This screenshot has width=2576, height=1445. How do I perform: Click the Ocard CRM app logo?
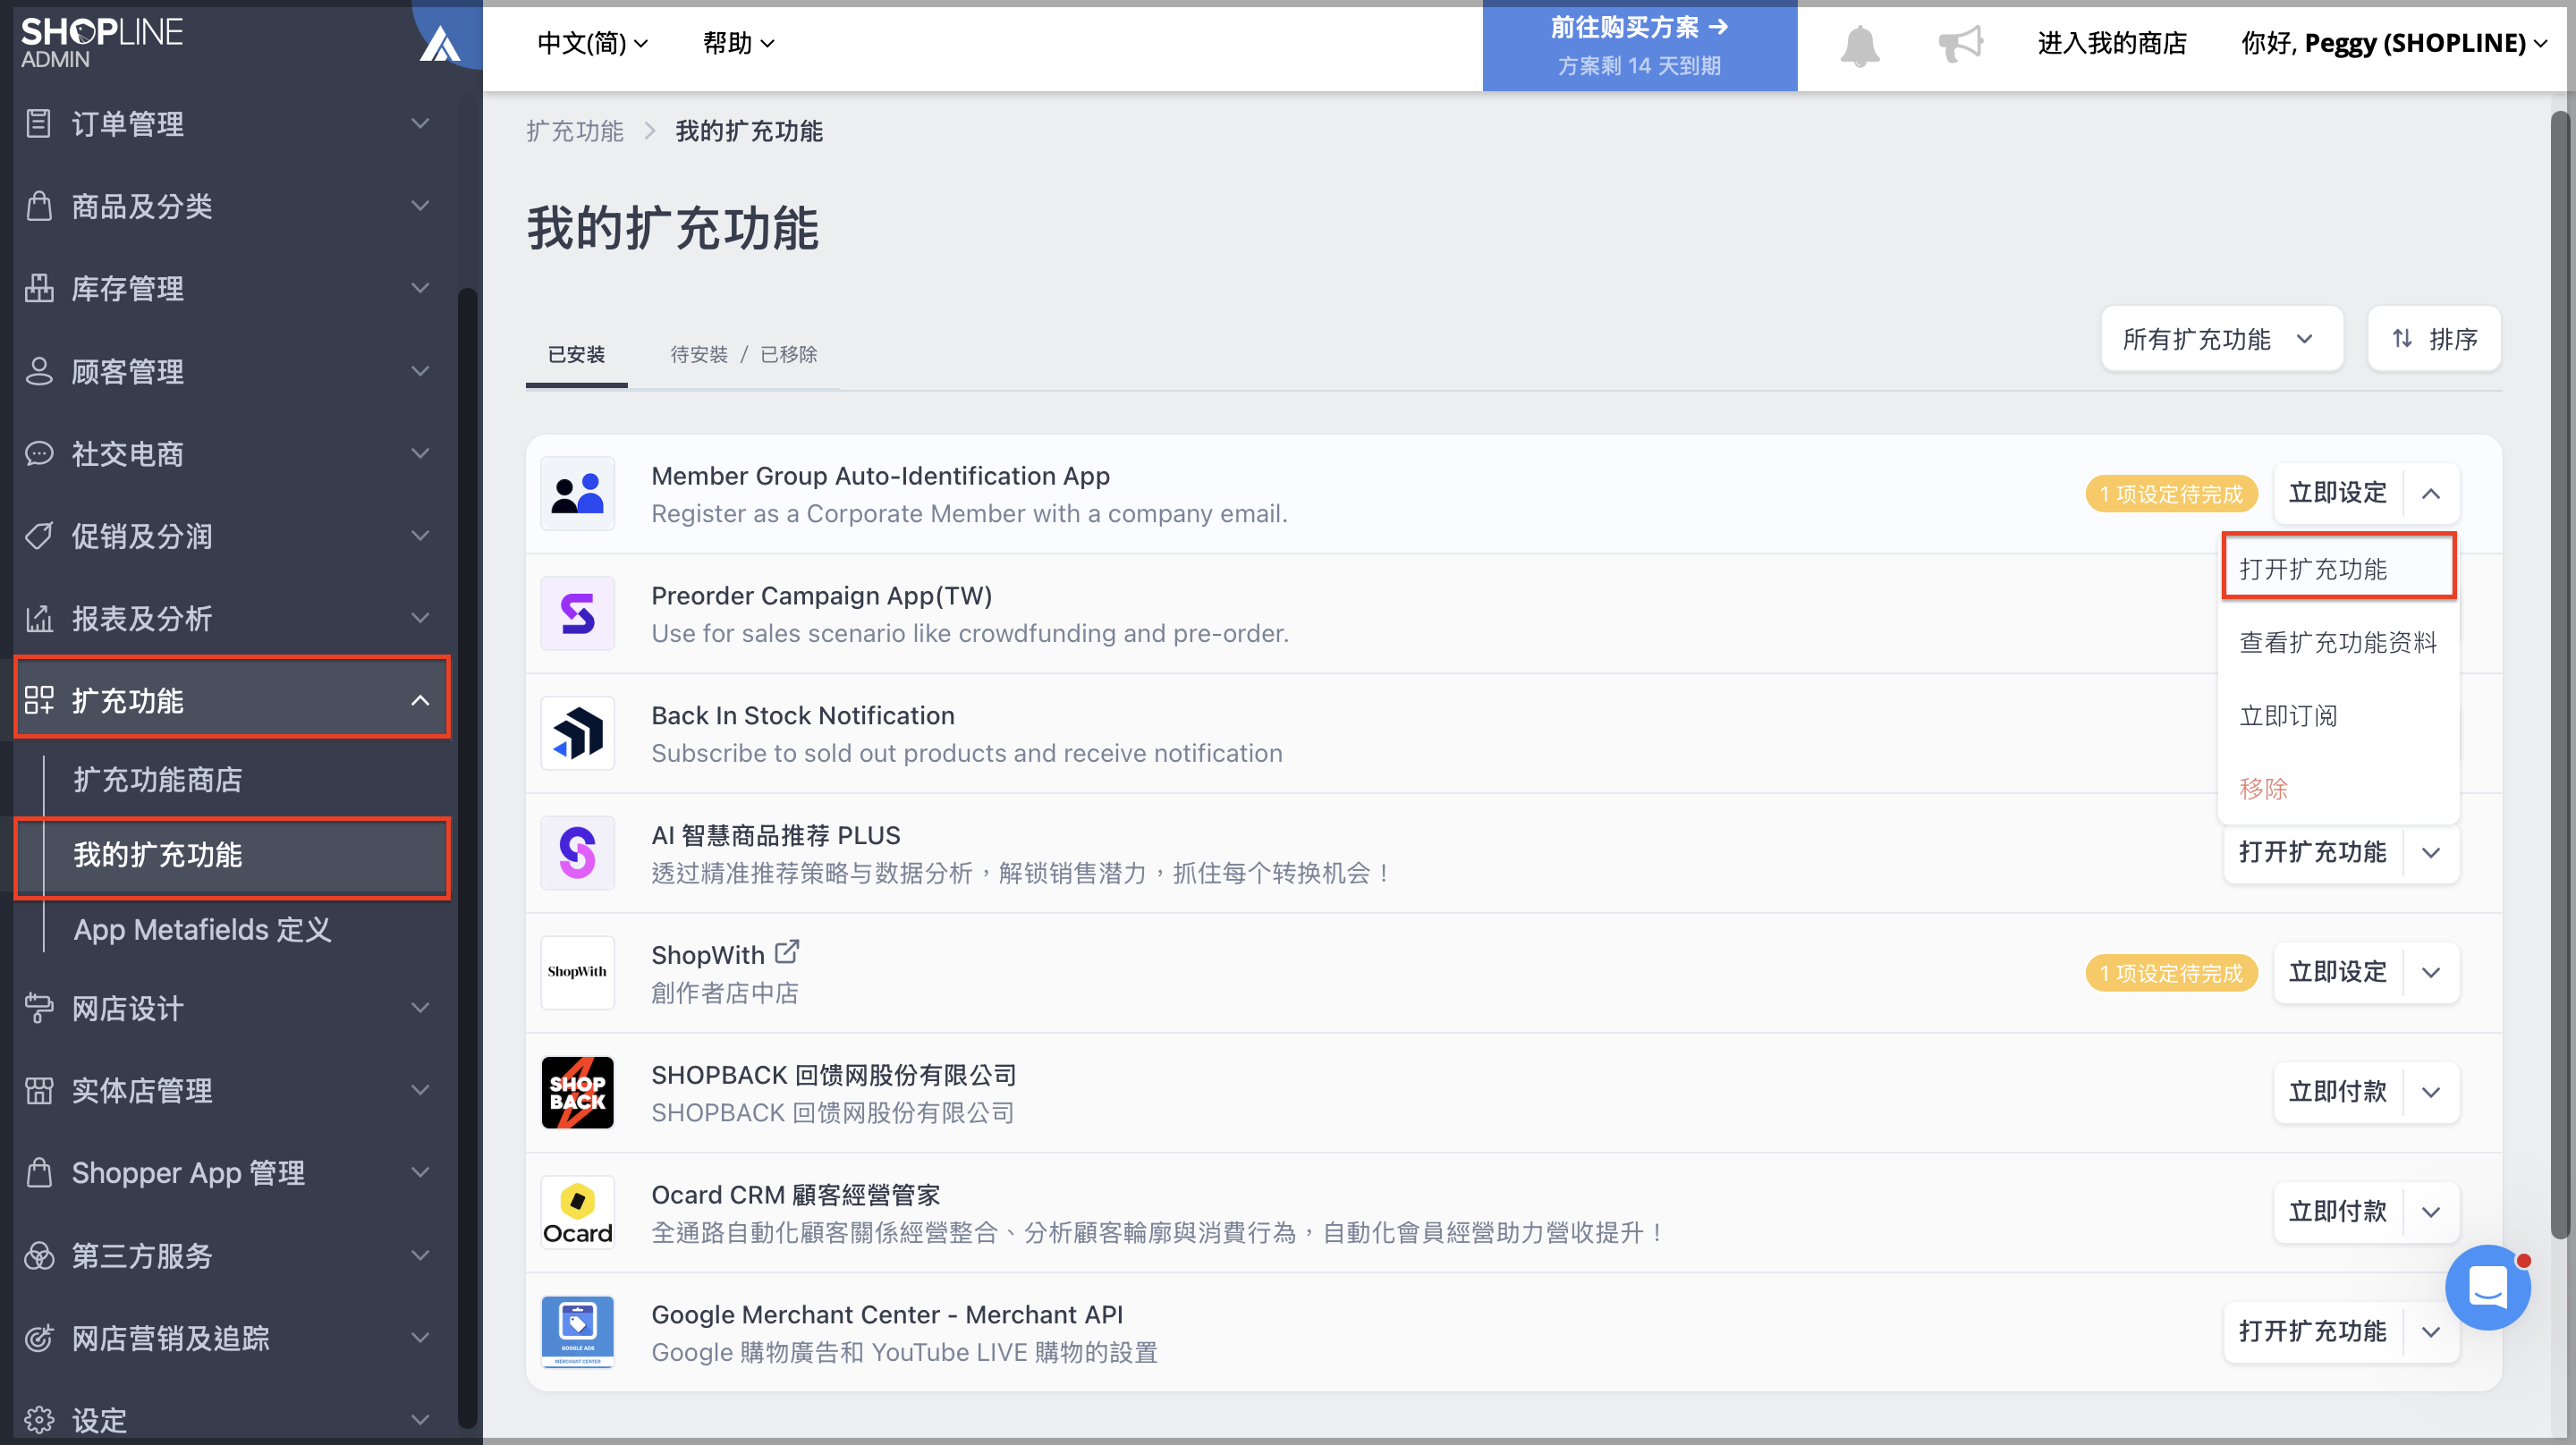(x=578, y=1212)
